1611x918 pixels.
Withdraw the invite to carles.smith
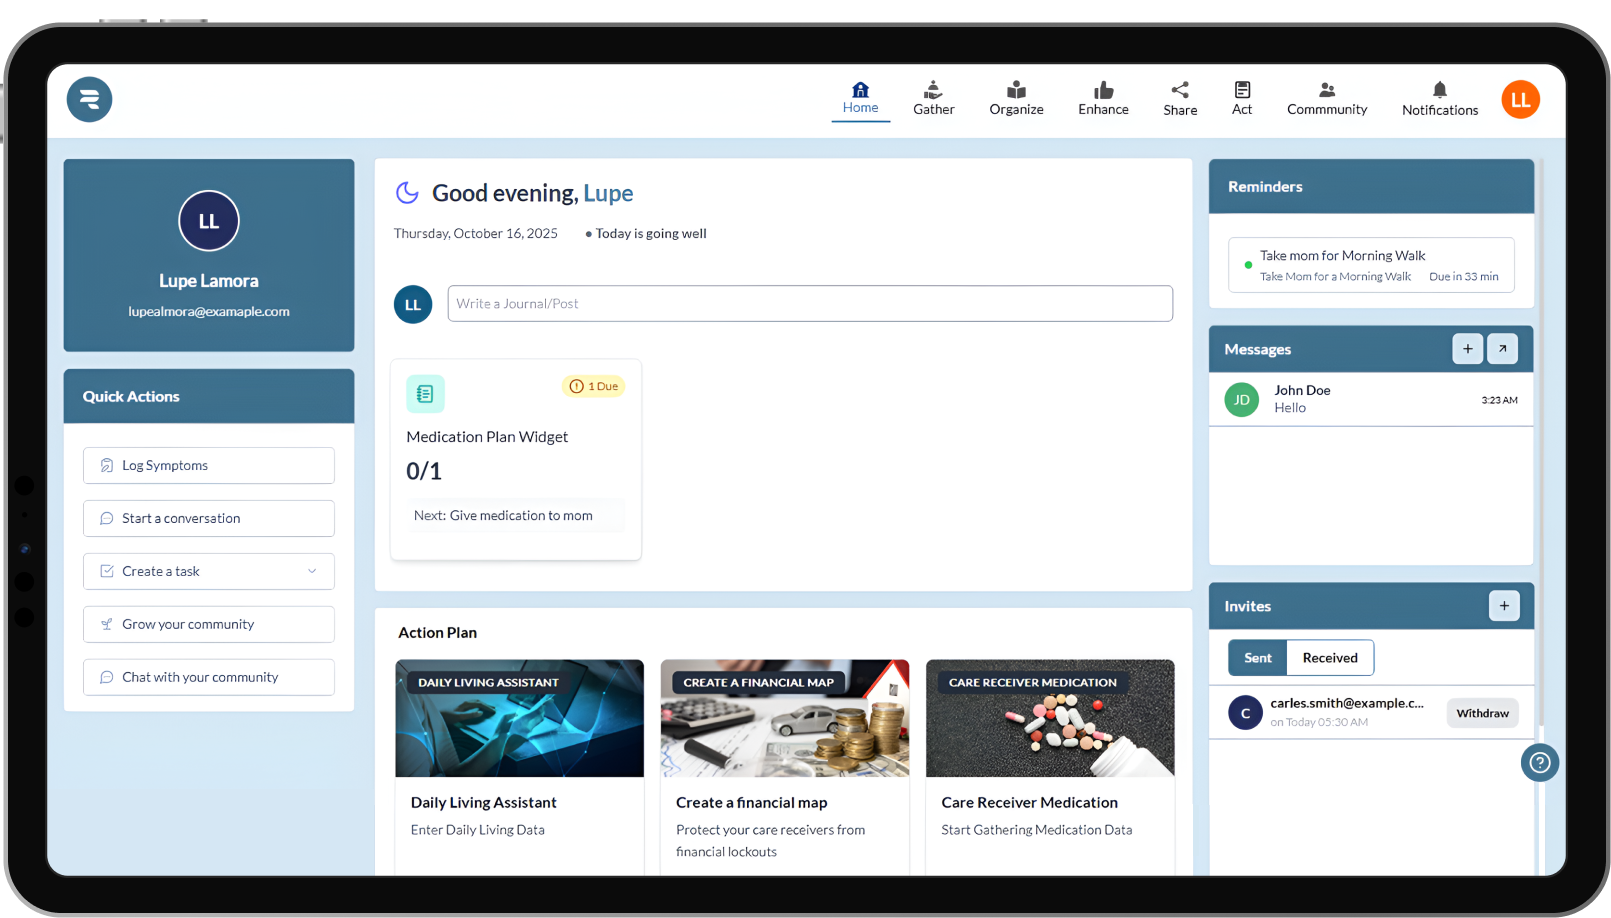(1482, 712)
